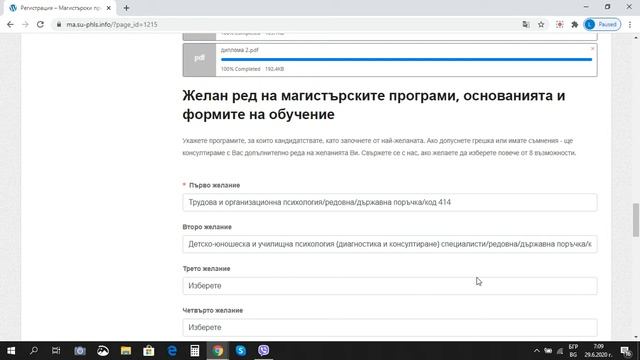The image size is (640, 360).
Task: Click the page vertical scrollbar thumb
Action: click(x=636, y=220)
